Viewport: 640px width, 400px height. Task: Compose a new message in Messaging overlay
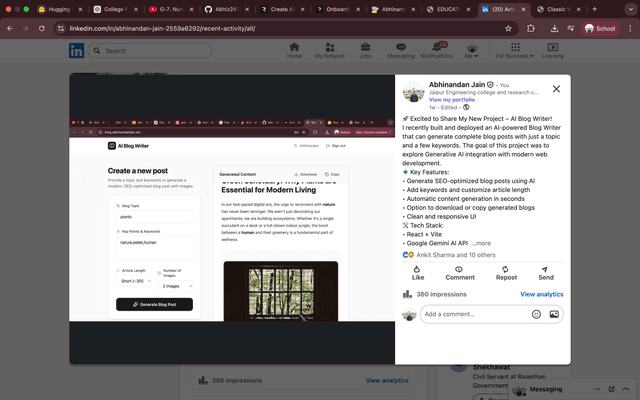pyautogui.click(x=611, y=389)
